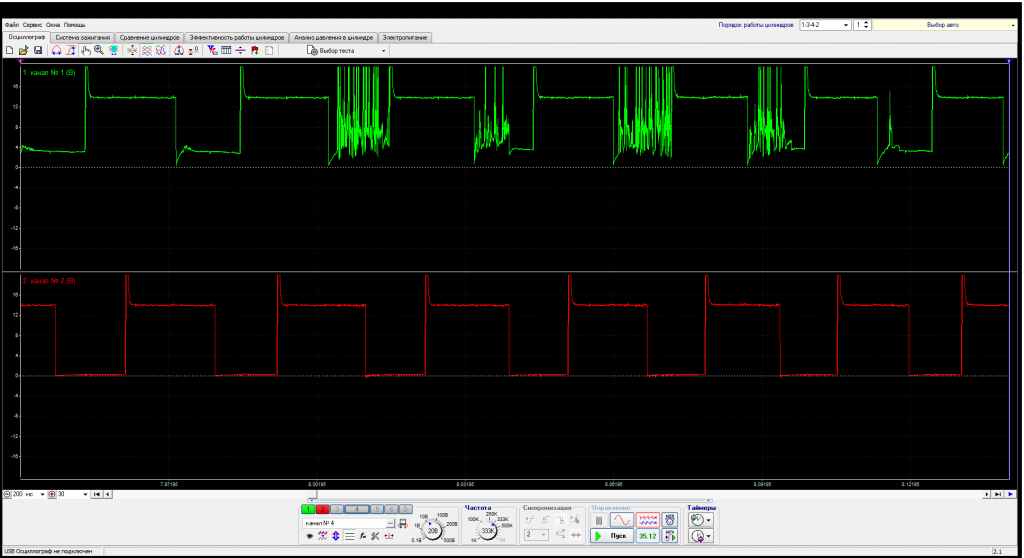
Task: Toggle red channel 2 button
Action: (322, 509)
